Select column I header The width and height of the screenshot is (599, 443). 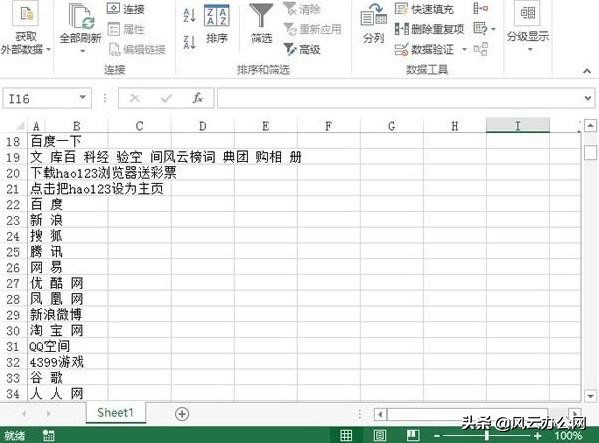point(518,126)
